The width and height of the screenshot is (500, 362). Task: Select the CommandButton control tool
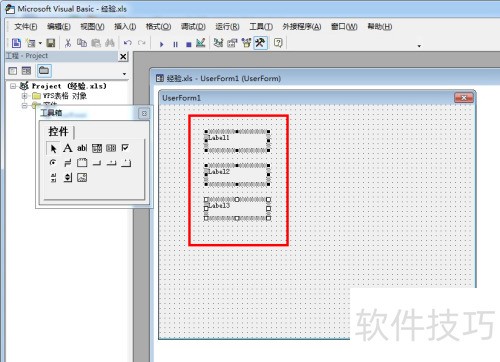97,163
